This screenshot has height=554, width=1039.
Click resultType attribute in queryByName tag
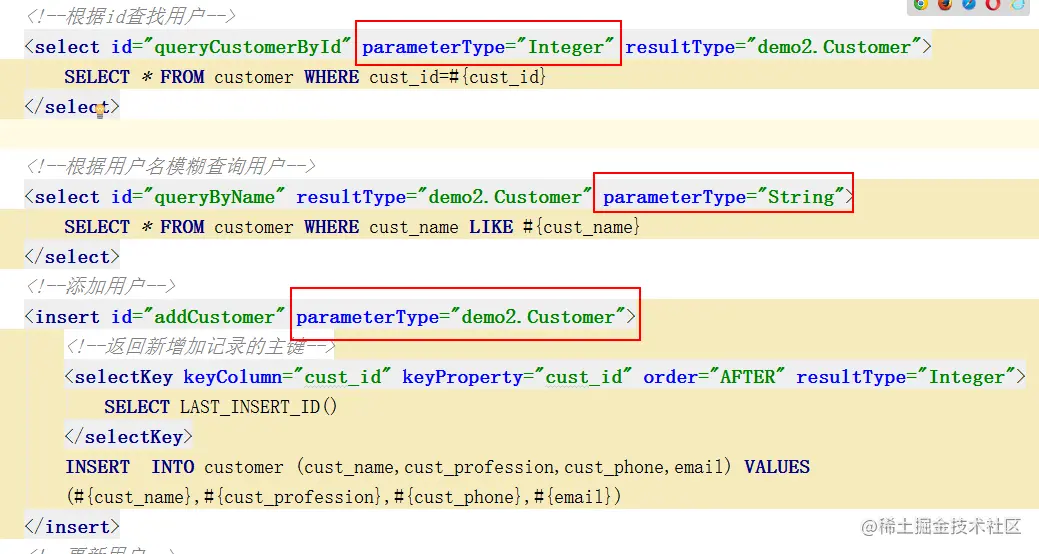click(x=443, y=197)
